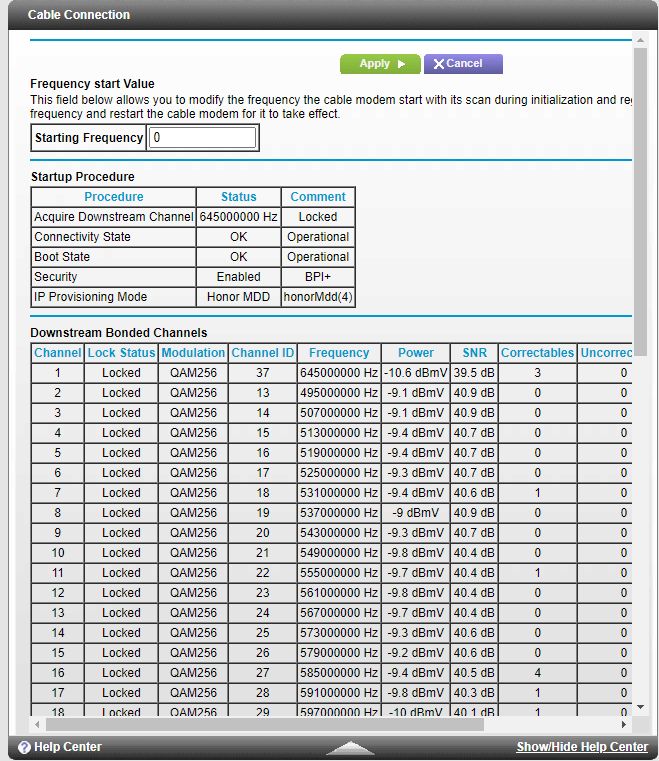The height and width of the screenshot is (761, 659).
Task: Click Channel ID 24 cell
Action: (263, 612)
